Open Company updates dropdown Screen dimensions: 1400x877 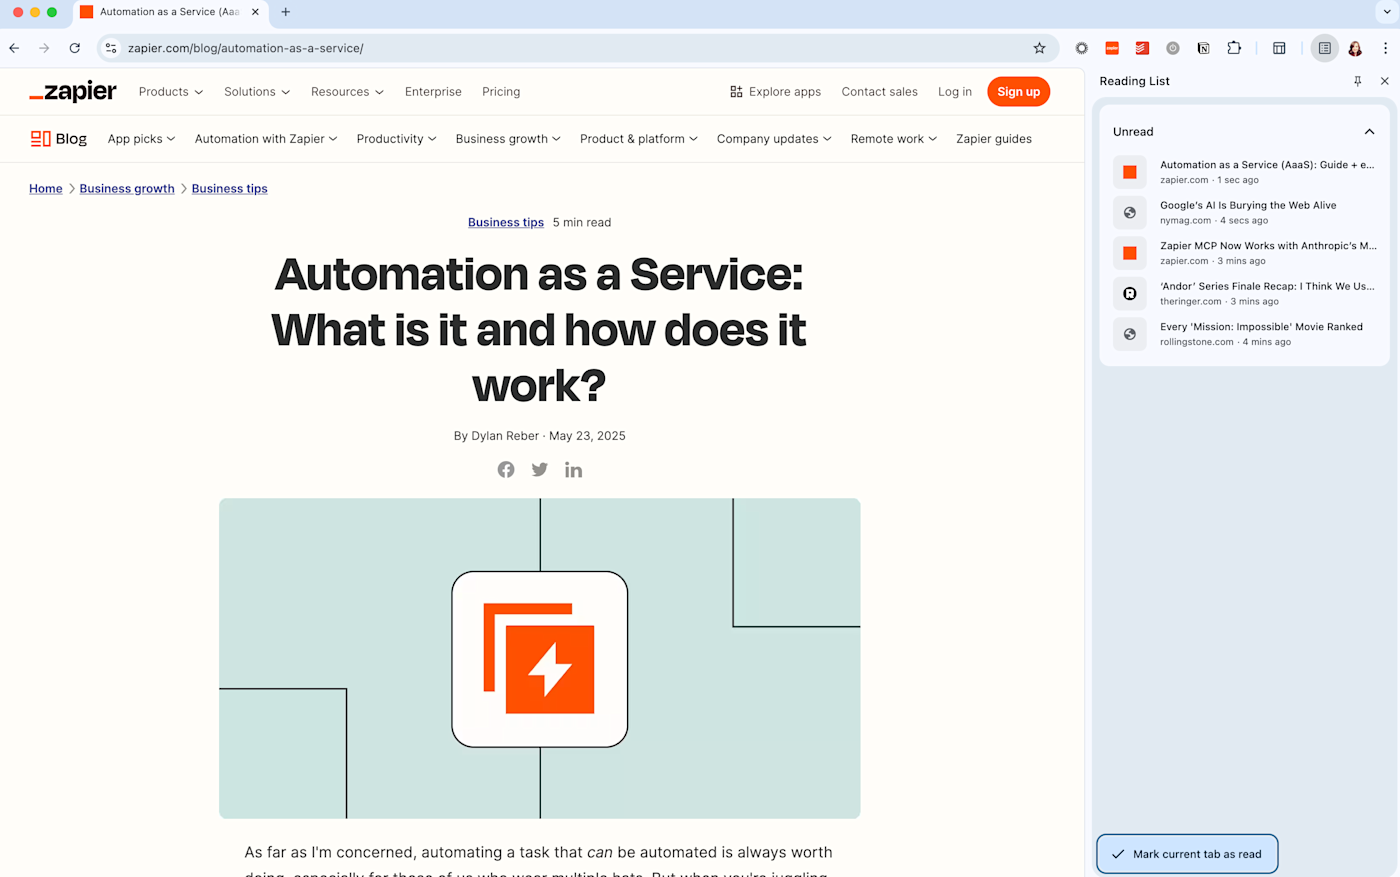coord(774,139)
